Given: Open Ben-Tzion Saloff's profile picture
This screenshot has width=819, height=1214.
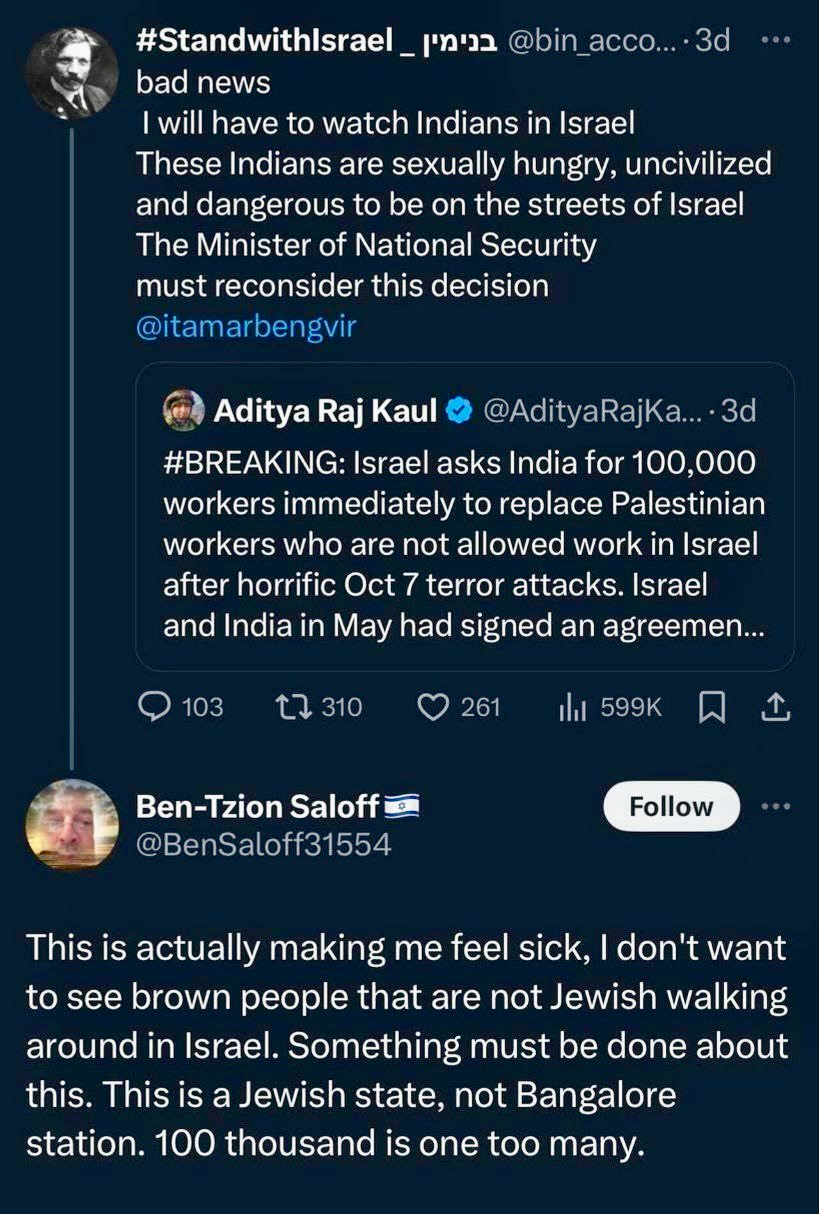Looking at the screenshot, I should pyautogui.click(x=72, y=824).
